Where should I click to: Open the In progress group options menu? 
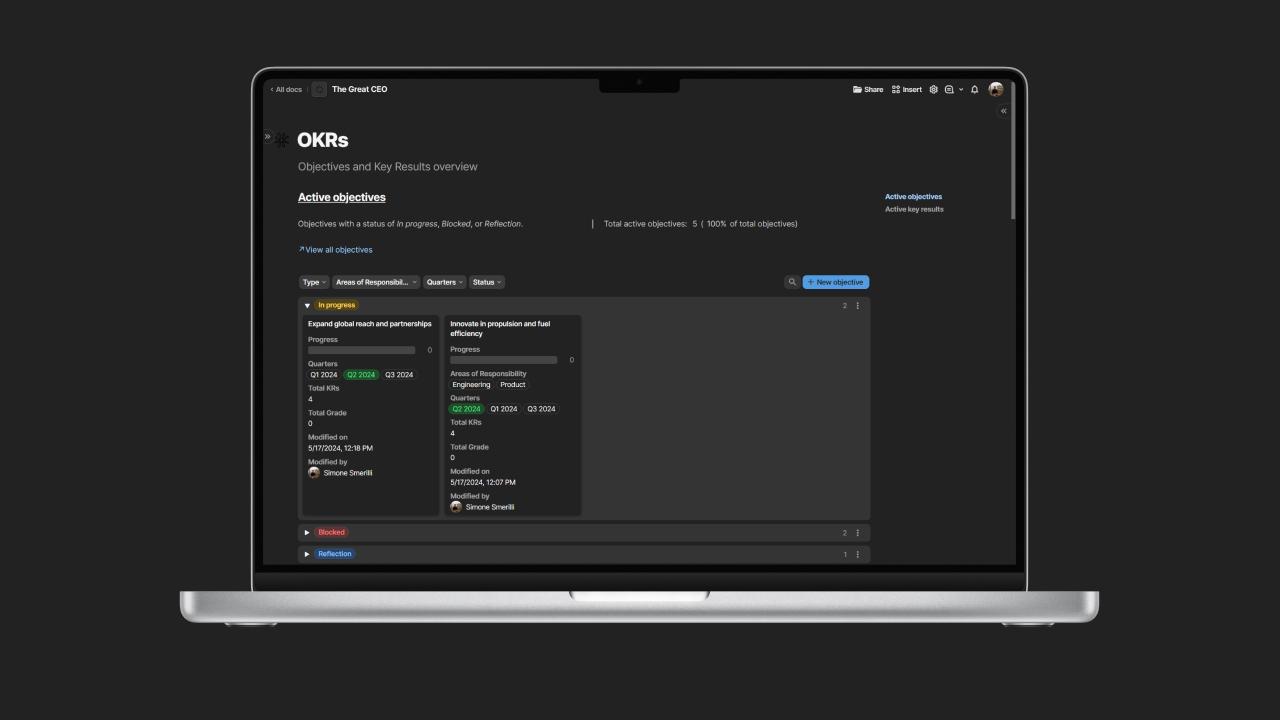857,306
